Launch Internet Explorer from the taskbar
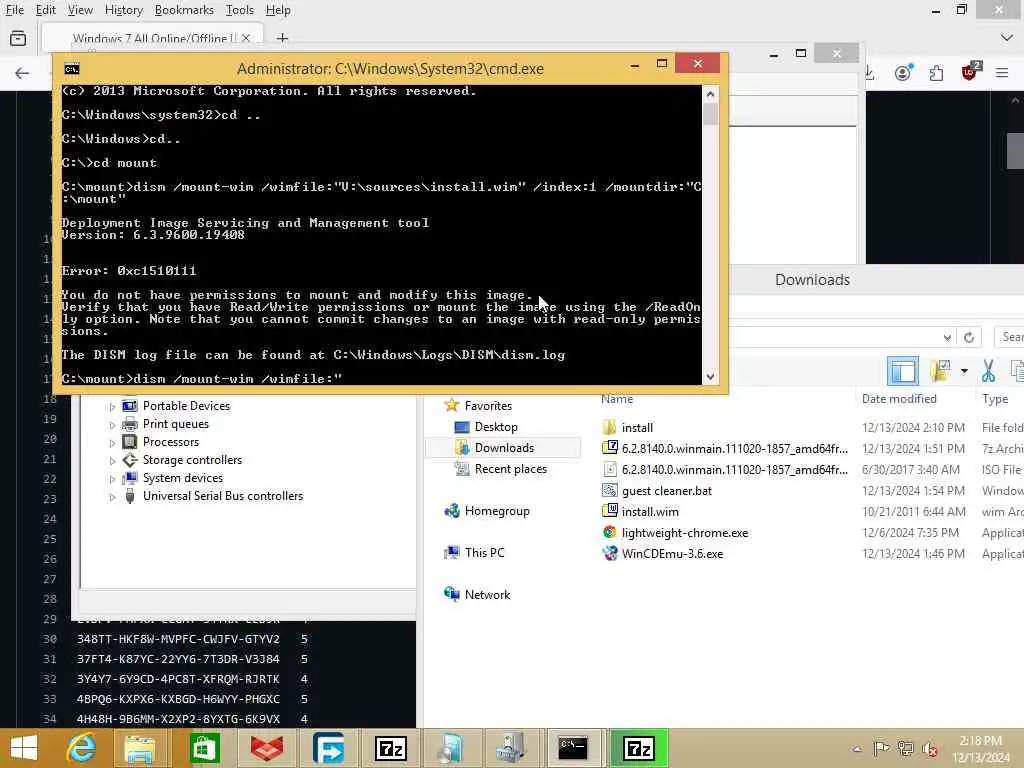 (x=82, y=748)
